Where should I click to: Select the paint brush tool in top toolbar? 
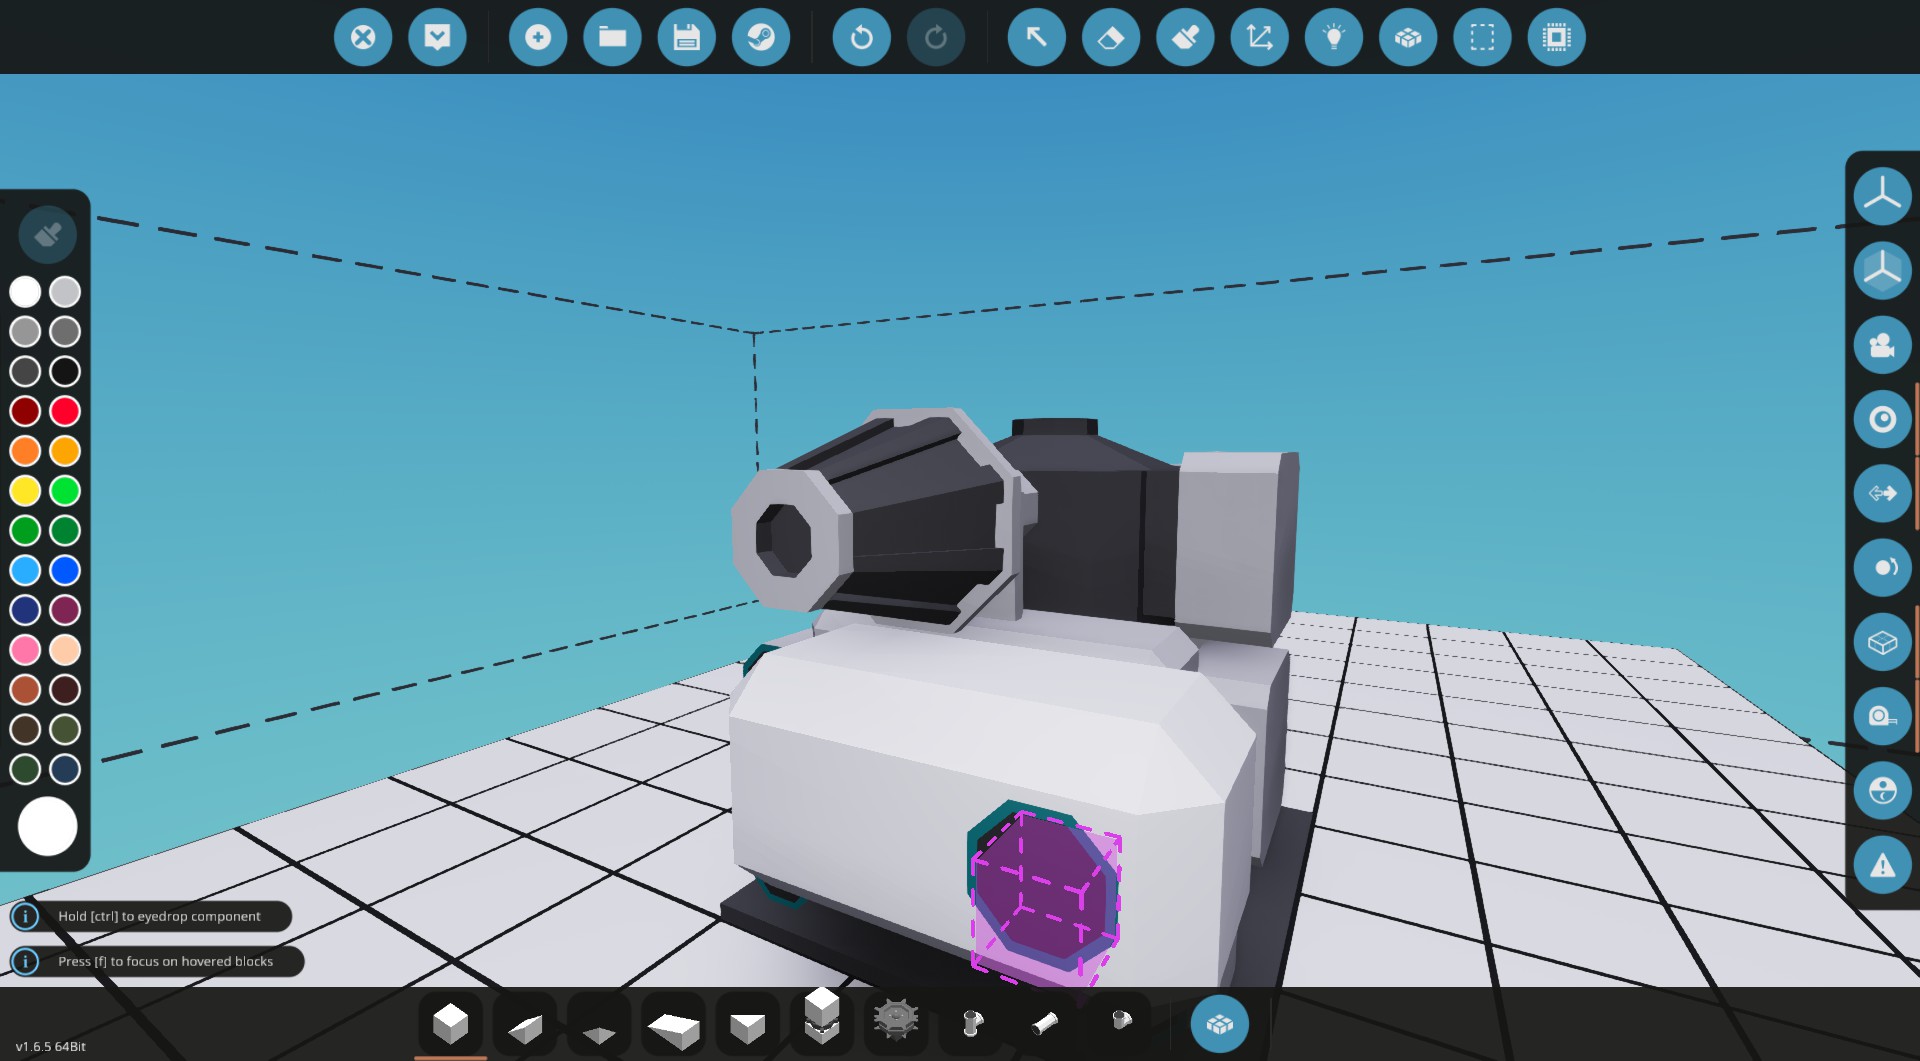[1185, 38]
